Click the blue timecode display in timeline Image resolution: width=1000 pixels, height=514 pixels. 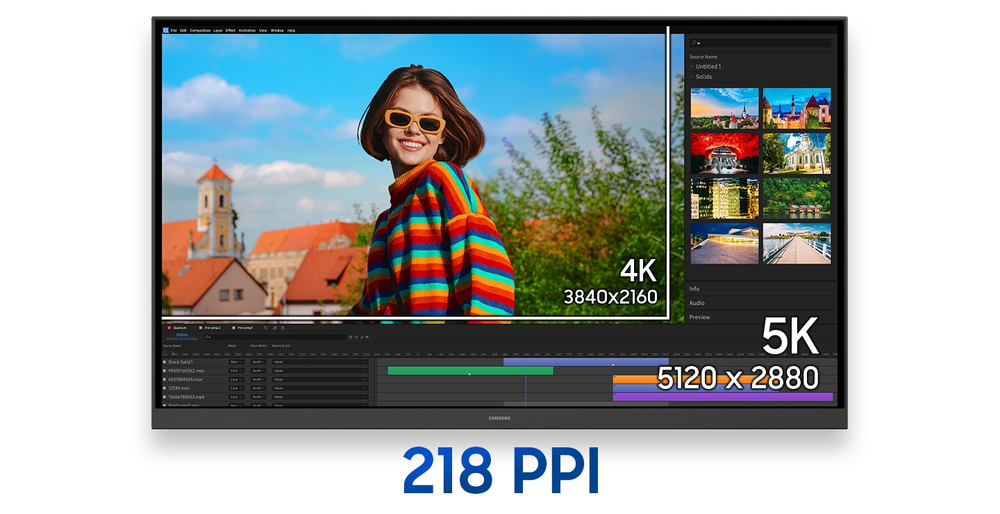pyautogui.click(x=182, y=337)
